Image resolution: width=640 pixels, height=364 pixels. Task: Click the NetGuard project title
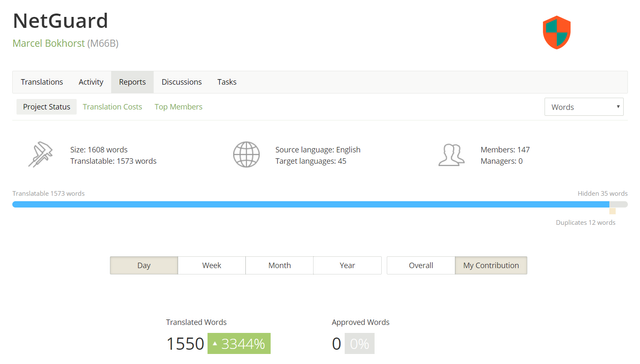coord(60,21)
